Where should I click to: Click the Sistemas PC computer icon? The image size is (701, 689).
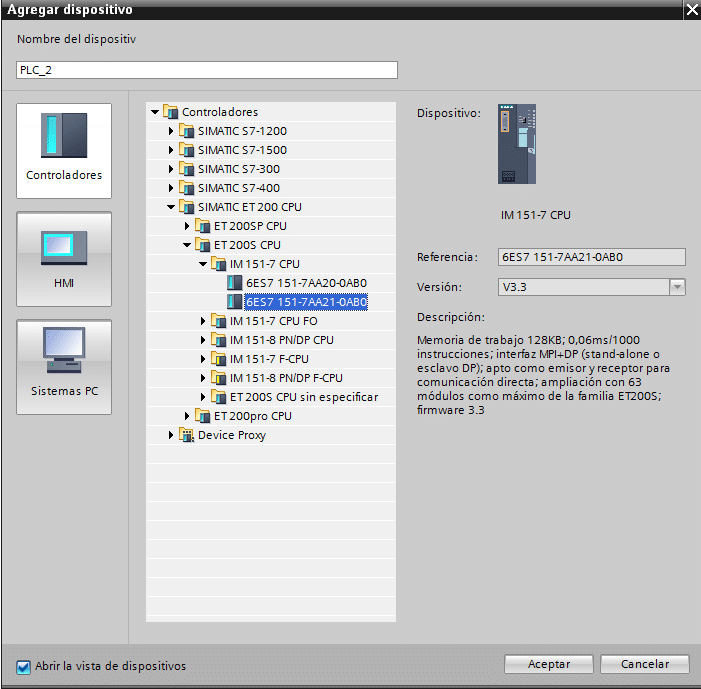tap(64, 350)
